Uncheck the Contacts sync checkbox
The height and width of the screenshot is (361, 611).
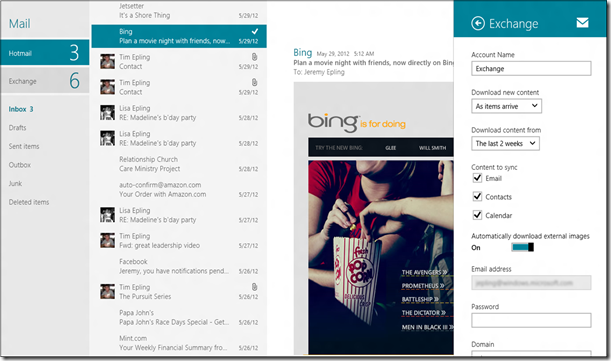(477, 196)
